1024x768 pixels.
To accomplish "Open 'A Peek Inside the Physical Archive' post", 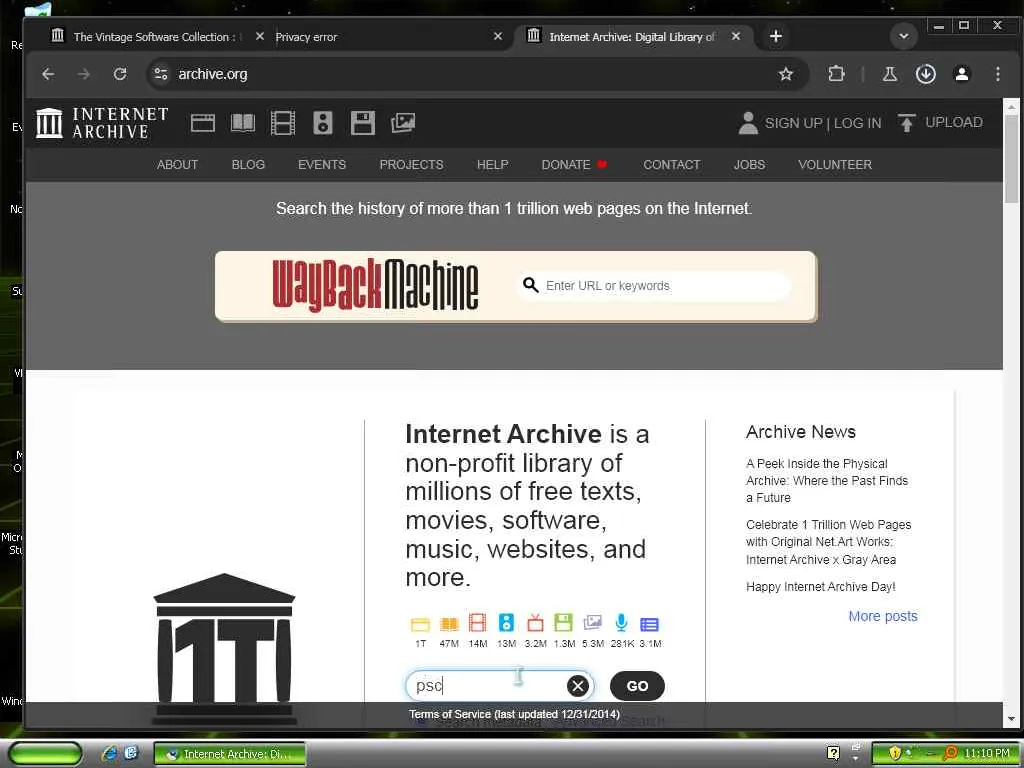I will pyautogui.click(x=827, y=481).
